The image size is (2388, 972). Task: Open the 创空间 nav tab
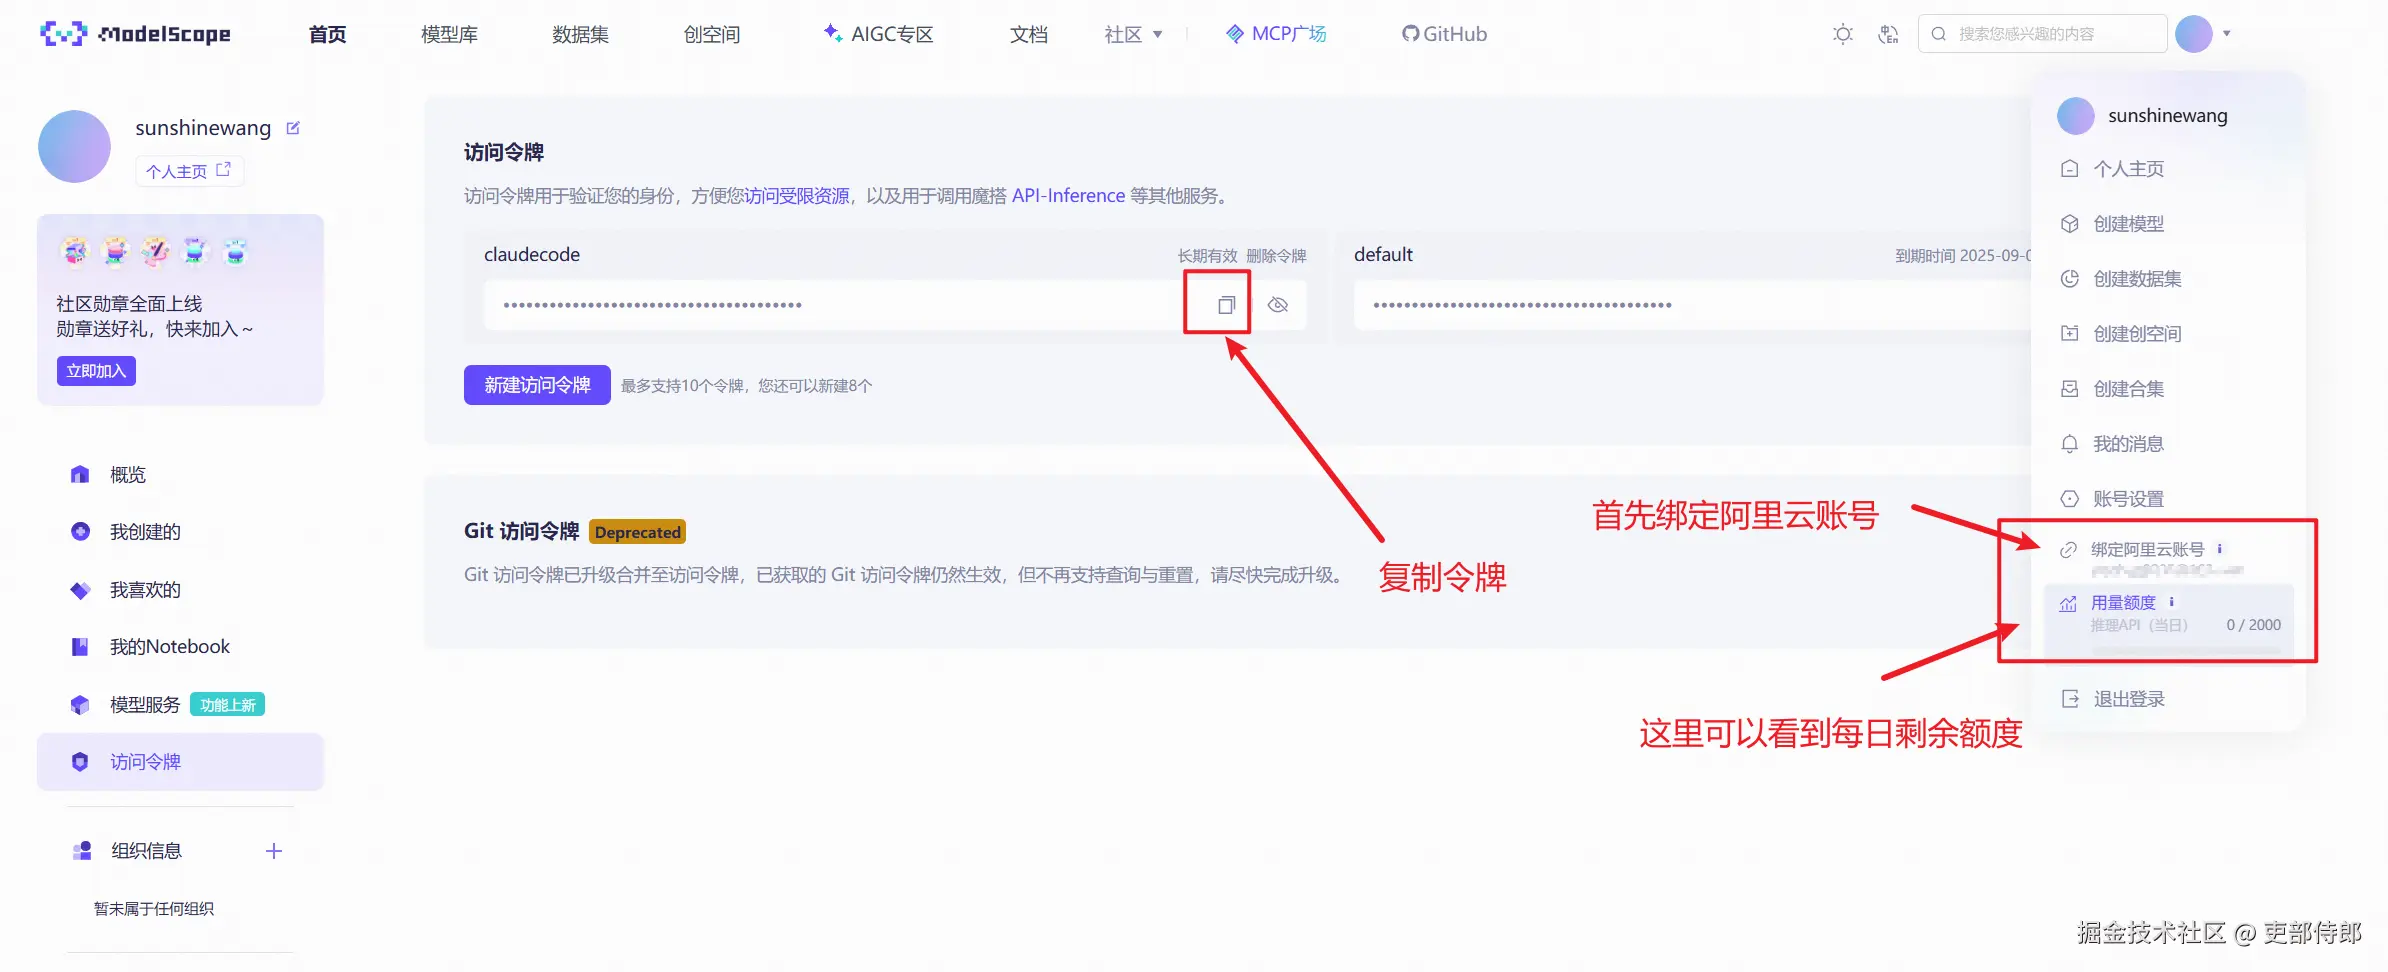[712, 34]
